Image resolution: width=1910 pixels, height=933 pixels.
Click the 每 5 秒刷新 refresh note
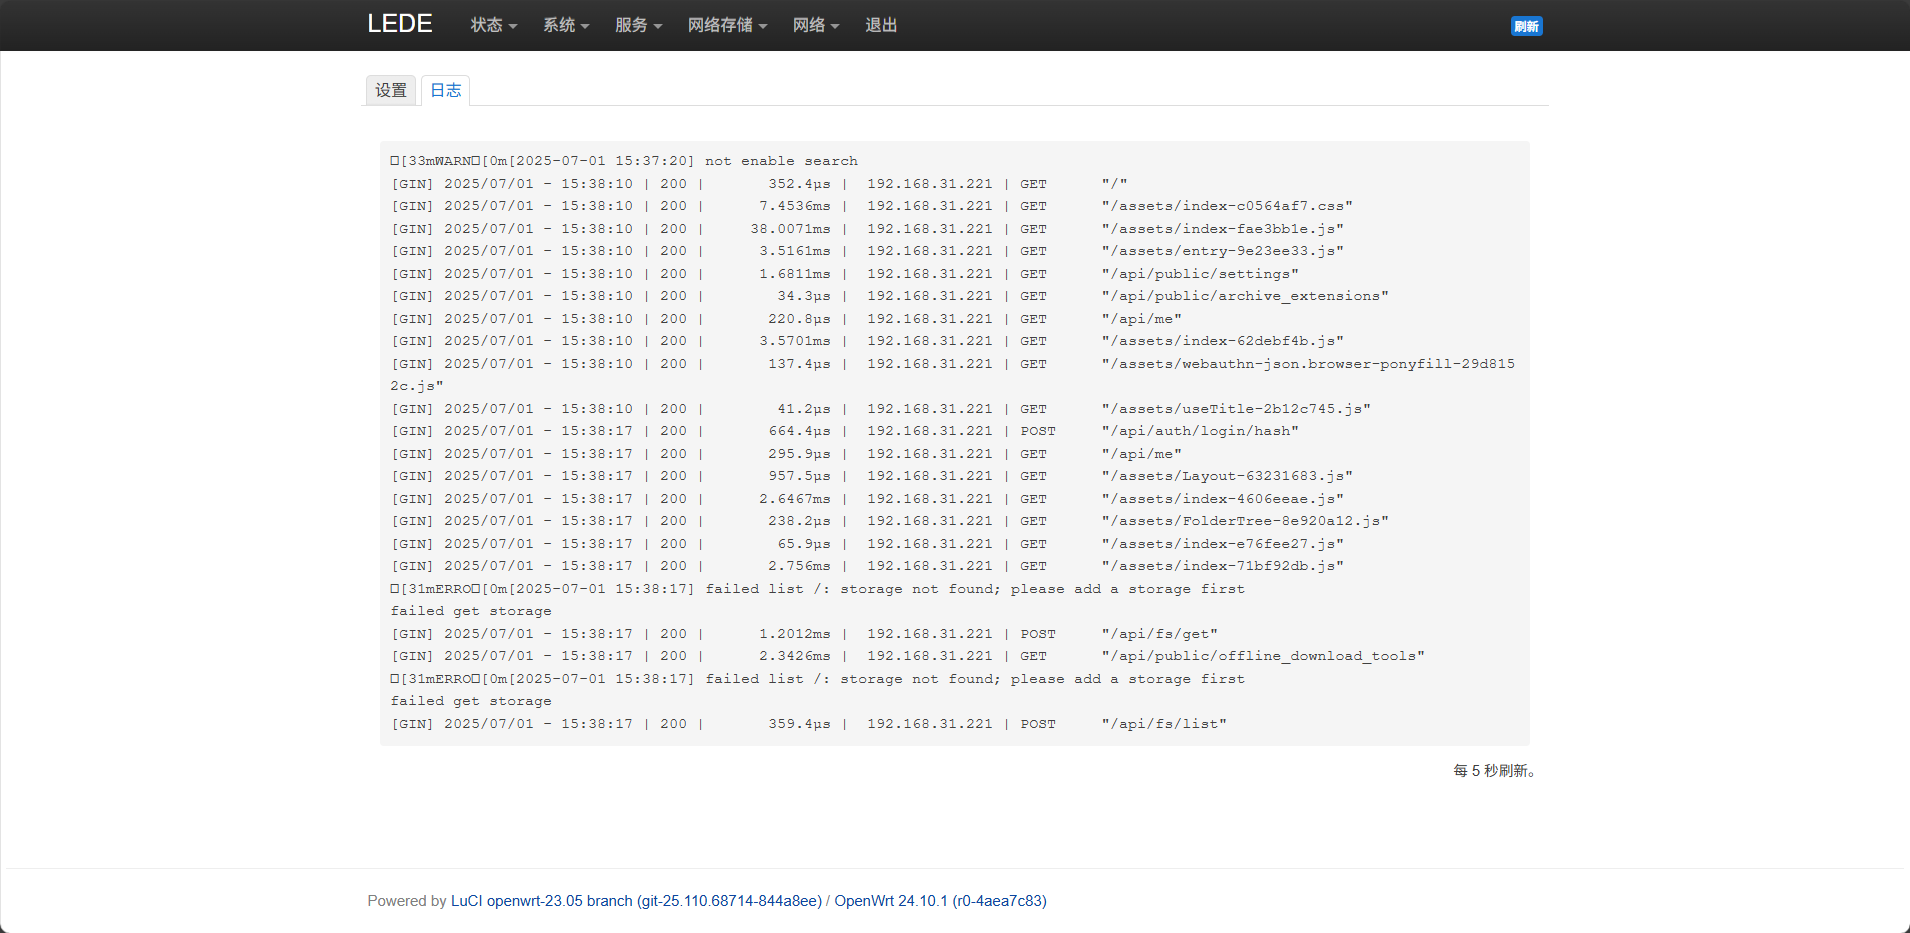[1495, 771]
